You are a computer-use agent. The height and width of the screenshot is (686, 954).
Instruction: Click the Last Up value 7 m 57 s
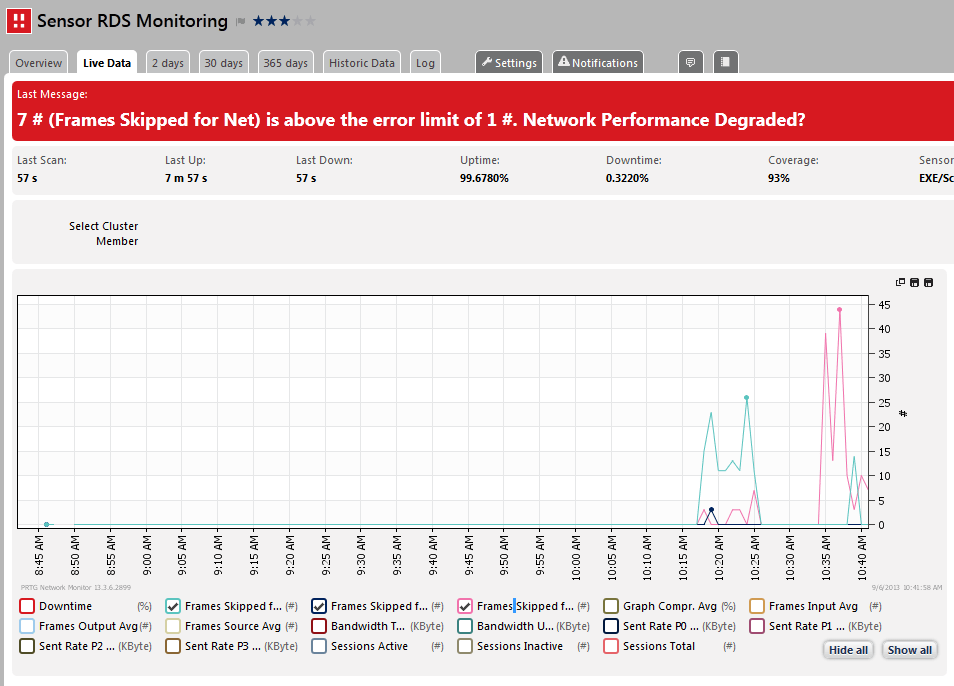pos(186,178)
